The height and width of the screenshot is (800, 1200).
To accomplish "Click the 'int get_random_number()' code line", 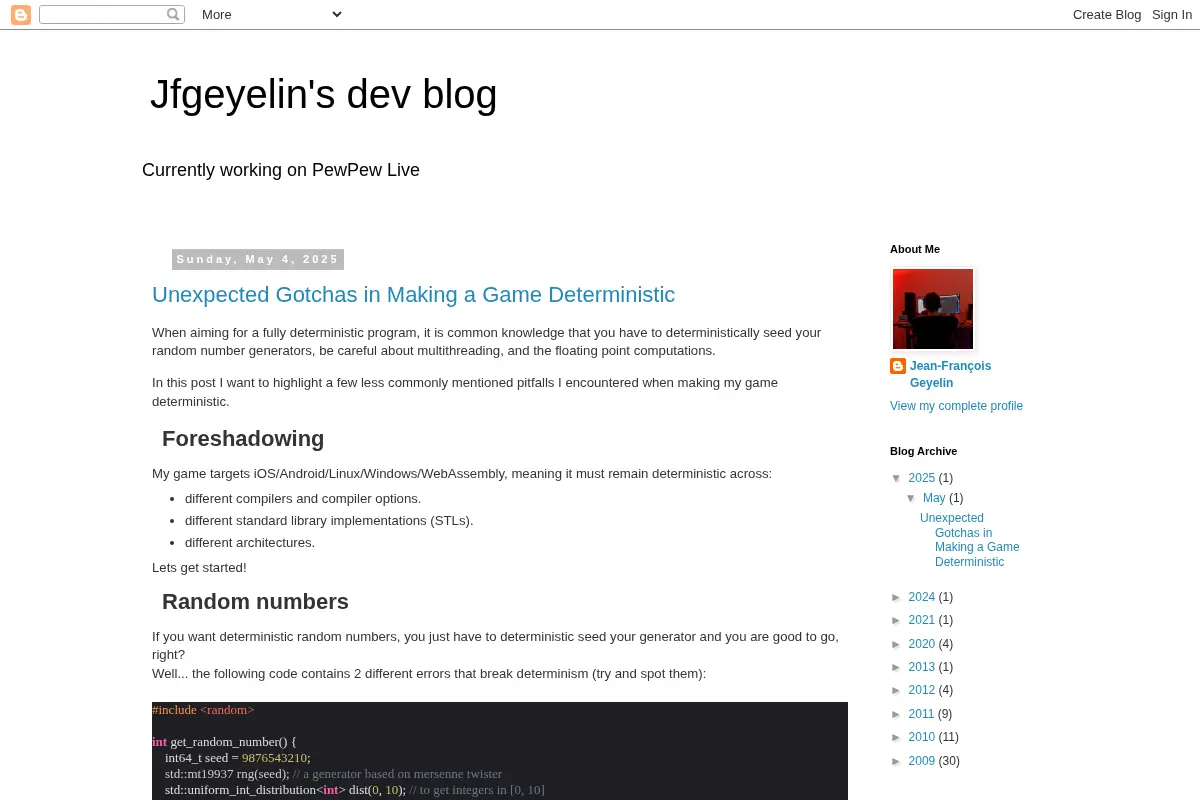I will [x=224, y=742].
